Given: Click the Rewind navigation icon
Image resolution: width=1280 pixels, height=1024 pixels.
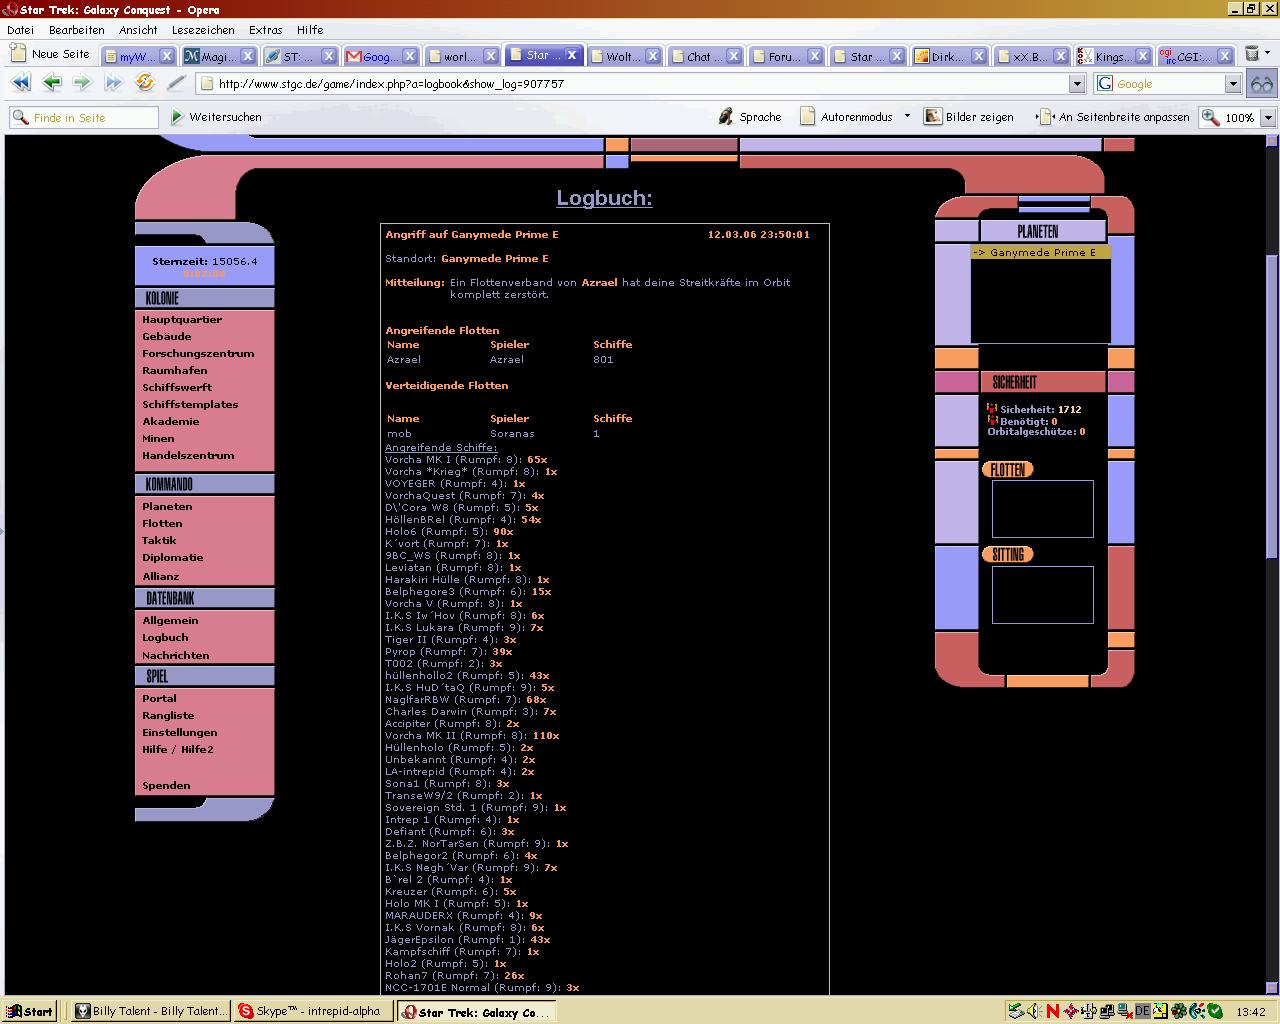Looking at the screenshot, I should tap(20, 84).
